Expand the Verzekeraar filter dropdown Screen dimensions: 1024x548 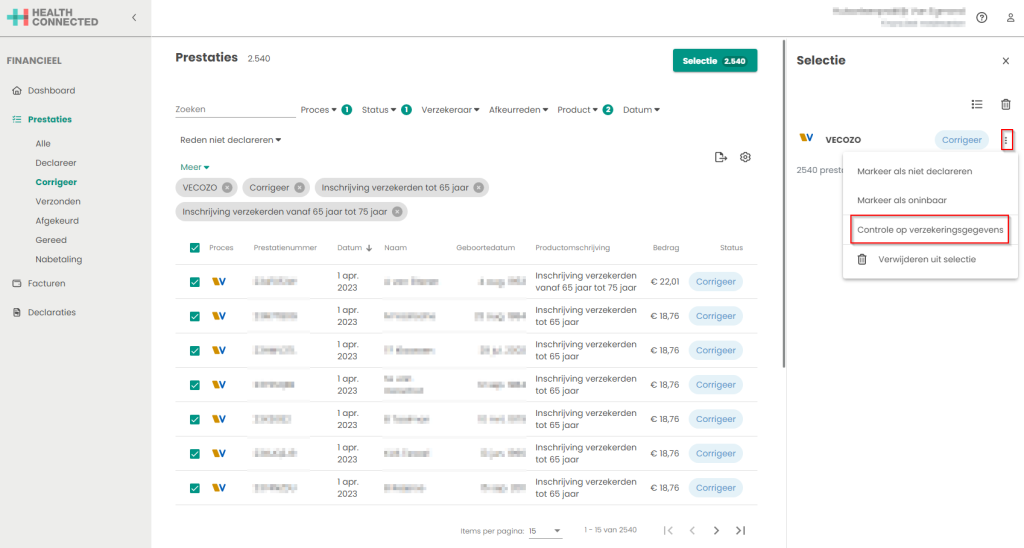450,110
